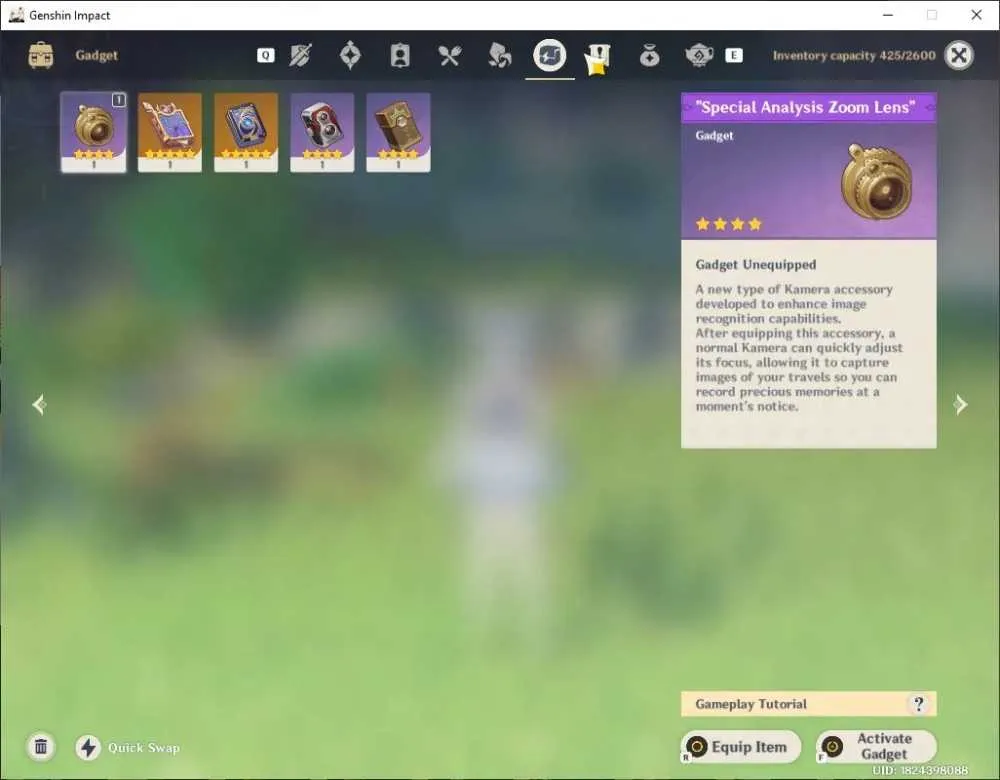The image size is (1000, 780).
Task: Click the Activate Gadget button
Action: coord(876,747)
